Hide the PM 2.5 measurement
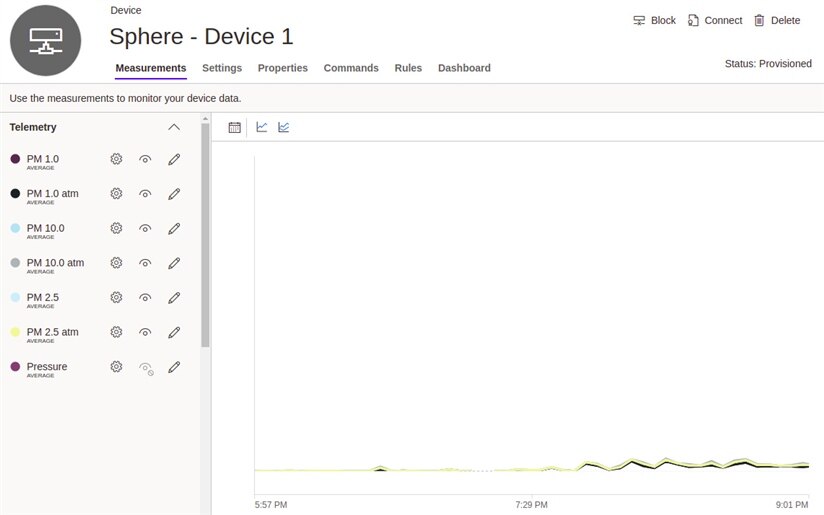The image size is (824, 515). pos(145,298)
